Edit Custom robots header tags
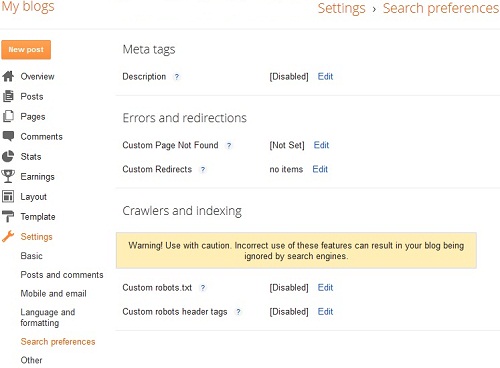 click(325, 311)
